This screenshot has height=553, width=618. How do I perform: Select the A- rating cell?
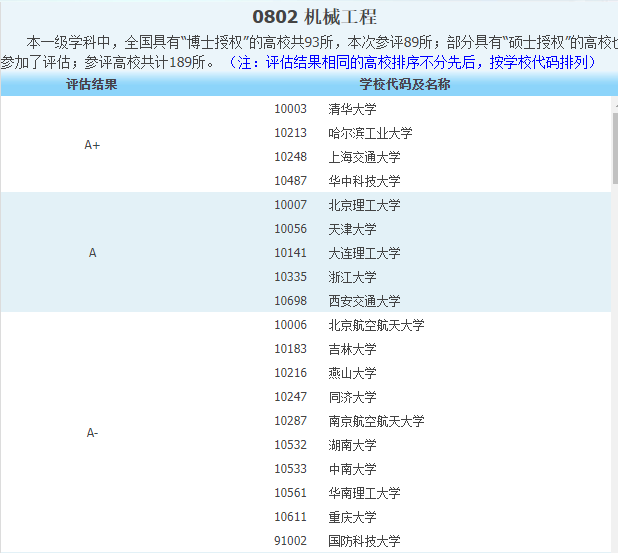pos(92,433)
